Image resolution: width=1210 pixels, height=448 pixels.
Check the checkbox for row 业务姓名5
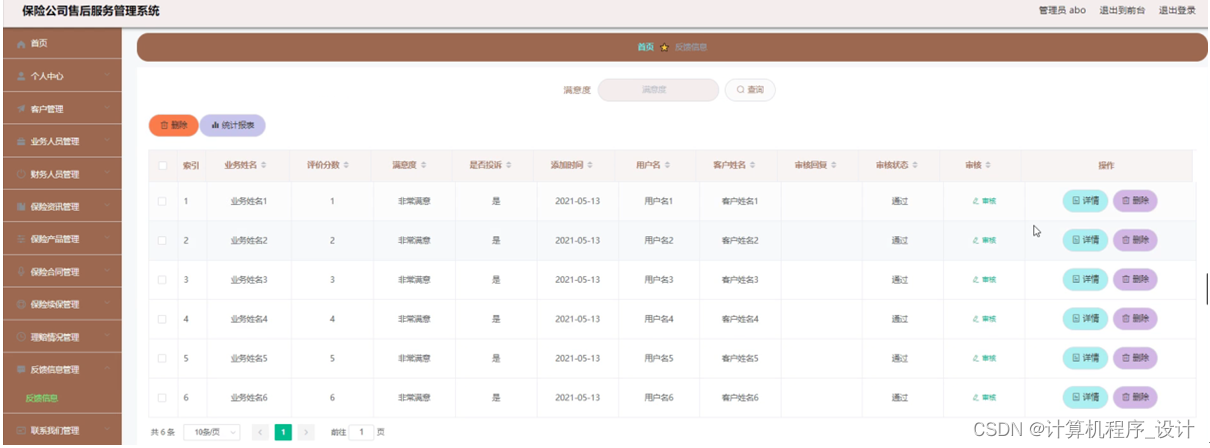(162, 358)
